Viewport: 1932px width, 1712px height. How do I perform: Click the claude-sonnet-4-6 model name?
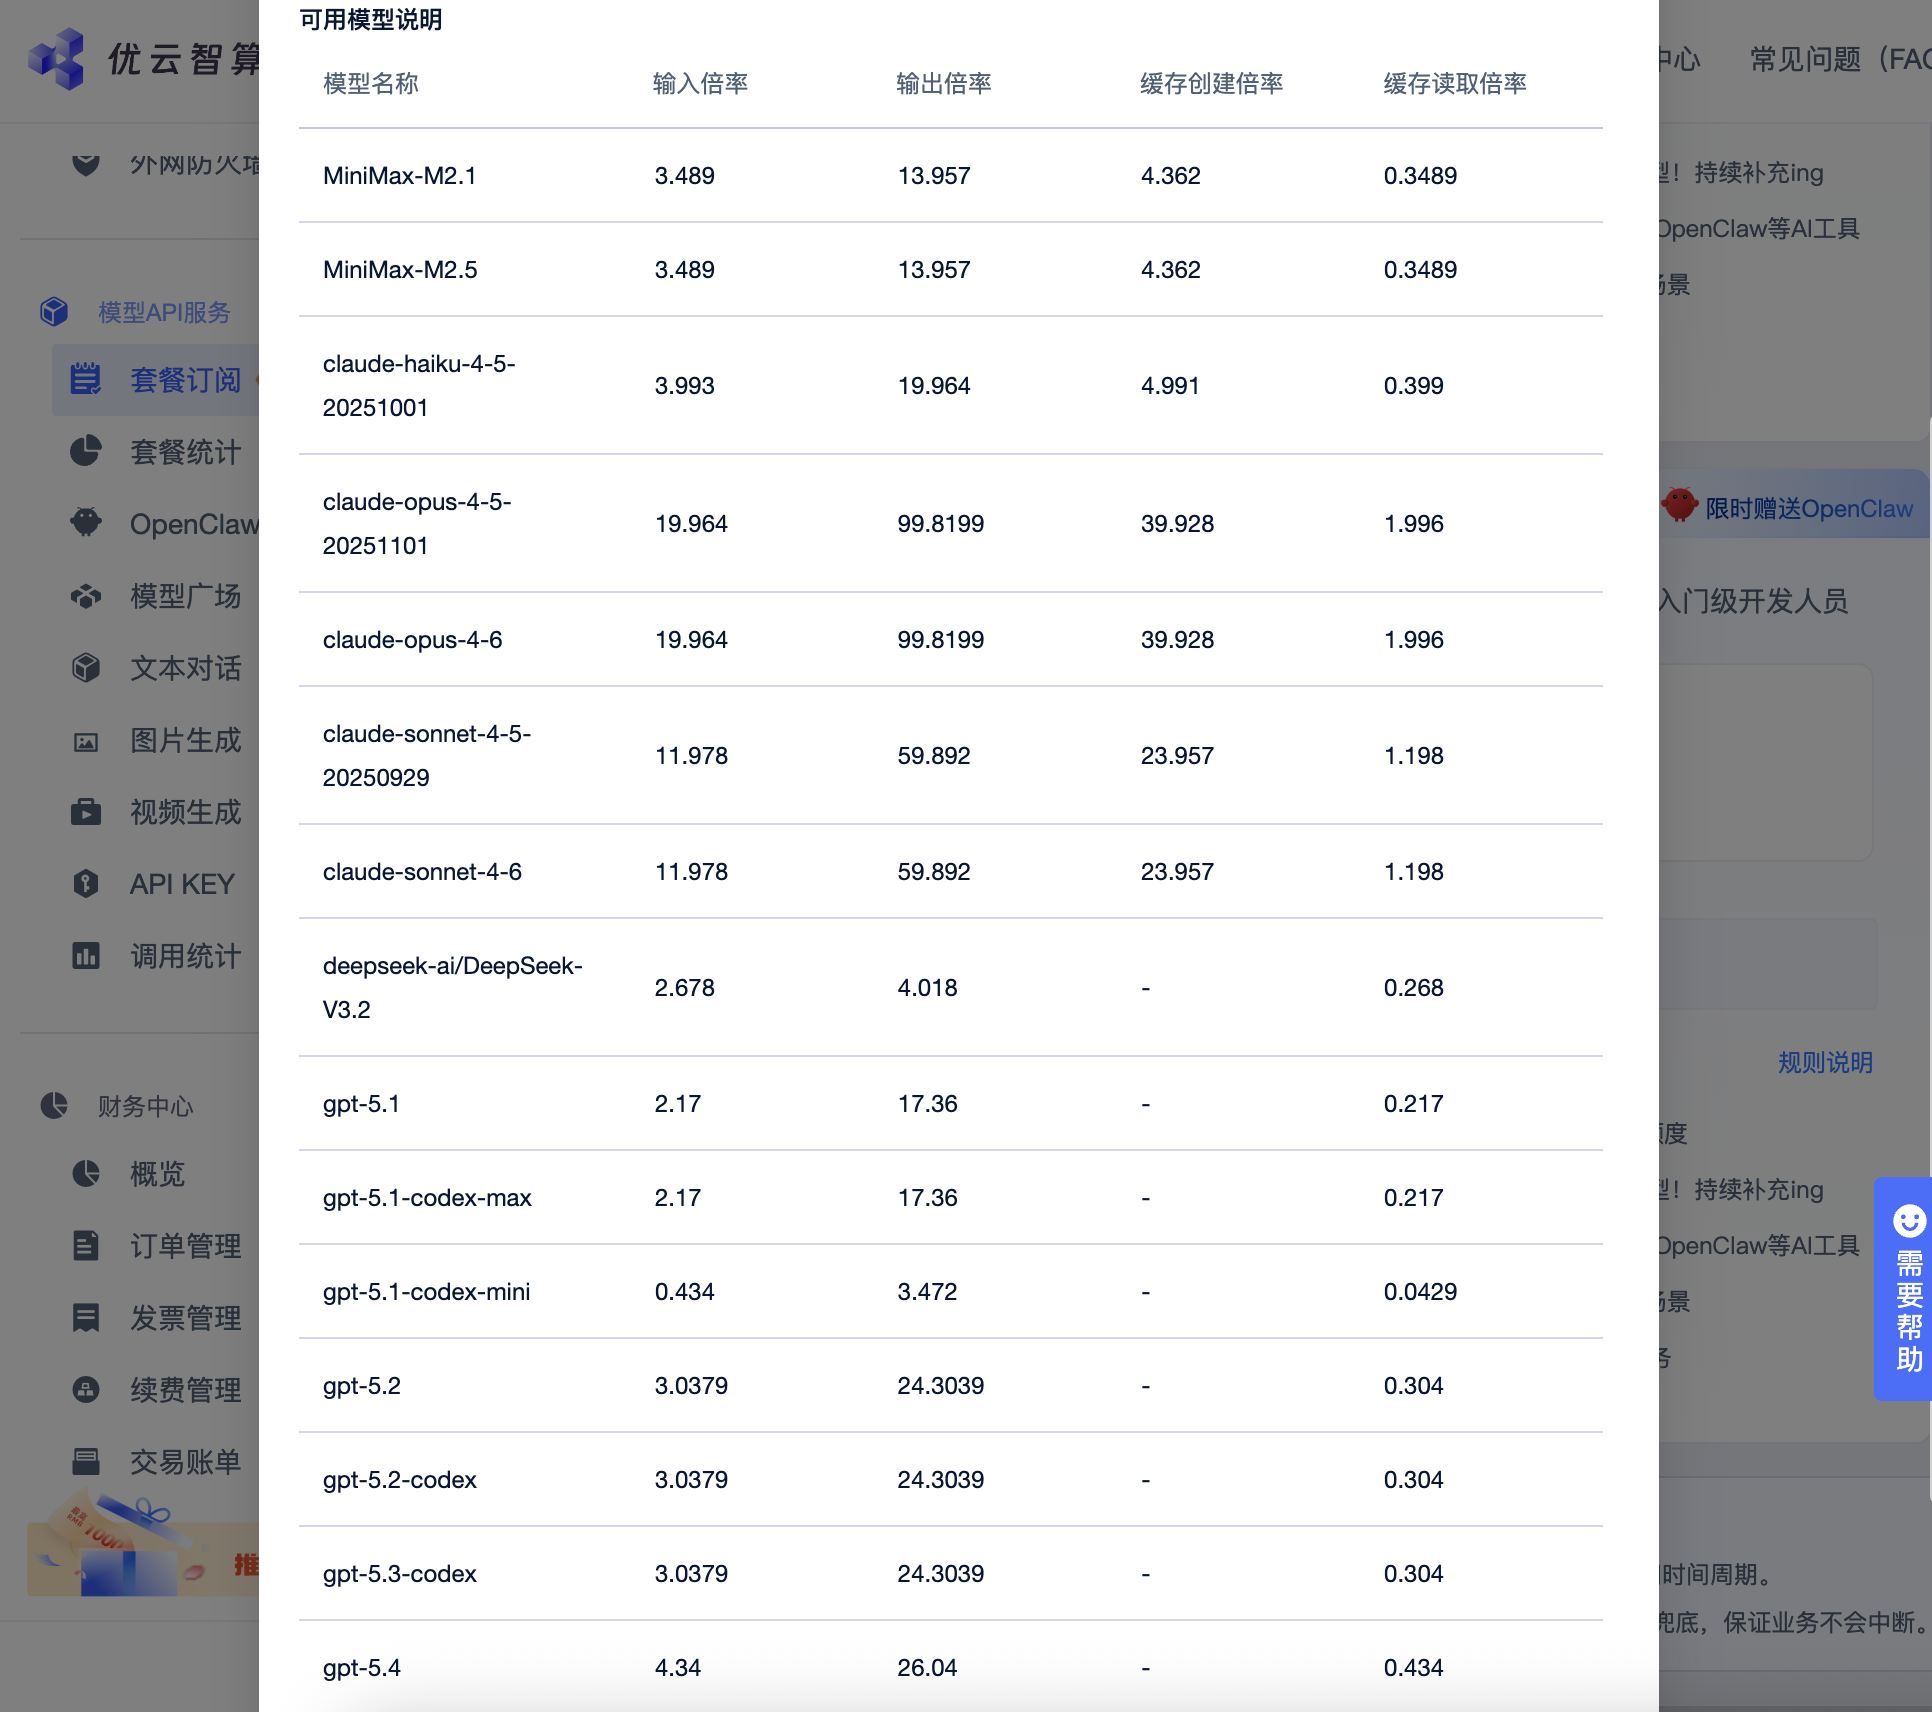[x=422, y=872]
